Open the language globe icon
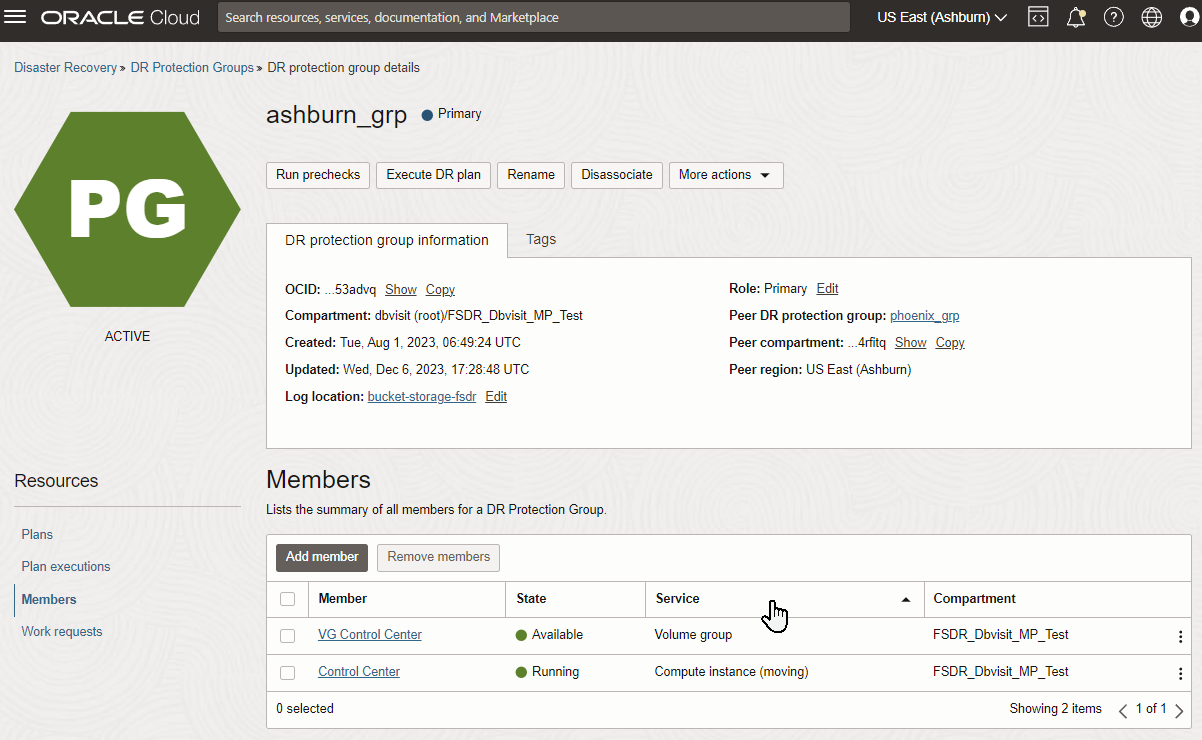This screenshot has width=1202, height=740. pos(1152,17)
